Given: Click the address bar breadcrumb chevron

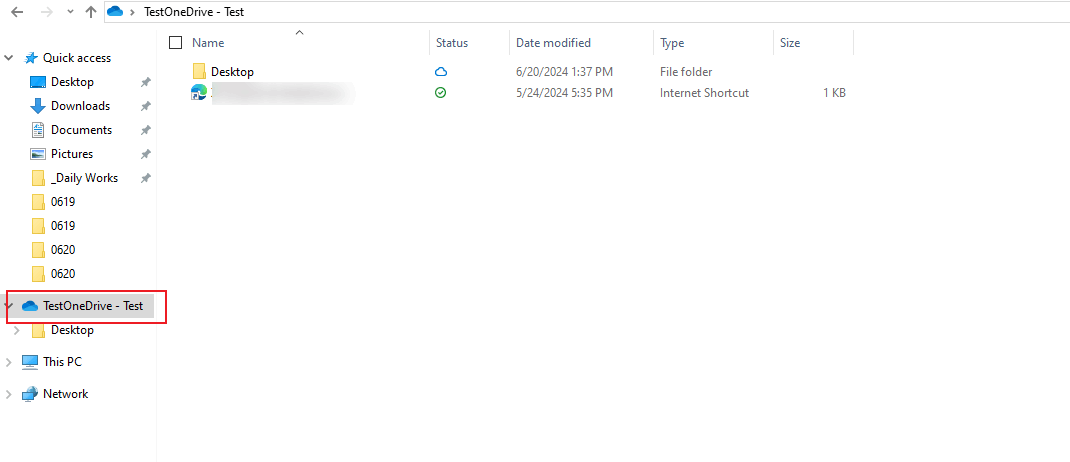Looking at the screenshot, I should tap(132, 12).
